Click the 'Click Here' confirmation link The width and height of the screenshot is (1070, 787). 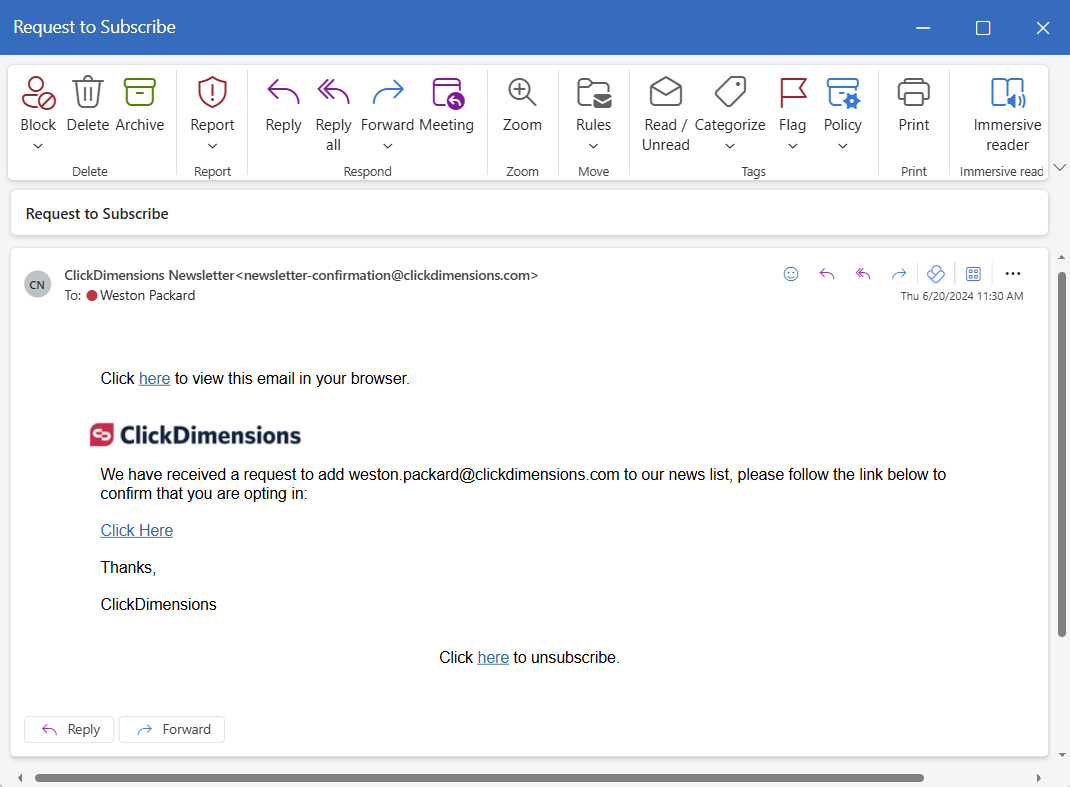136,530
